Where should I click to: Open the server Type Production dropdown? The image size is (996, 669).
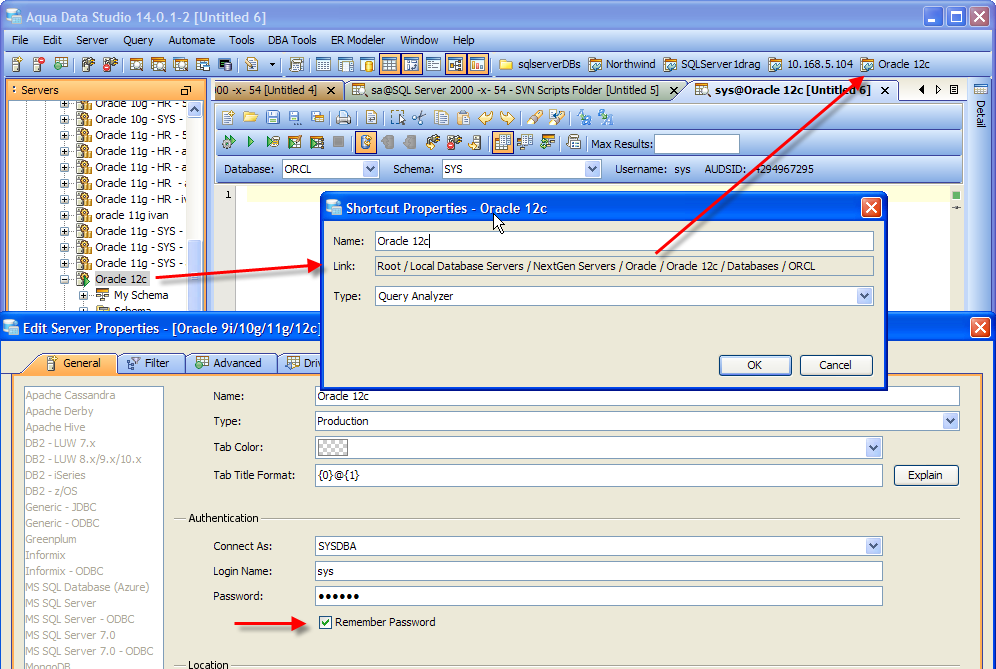pos(950,421)
